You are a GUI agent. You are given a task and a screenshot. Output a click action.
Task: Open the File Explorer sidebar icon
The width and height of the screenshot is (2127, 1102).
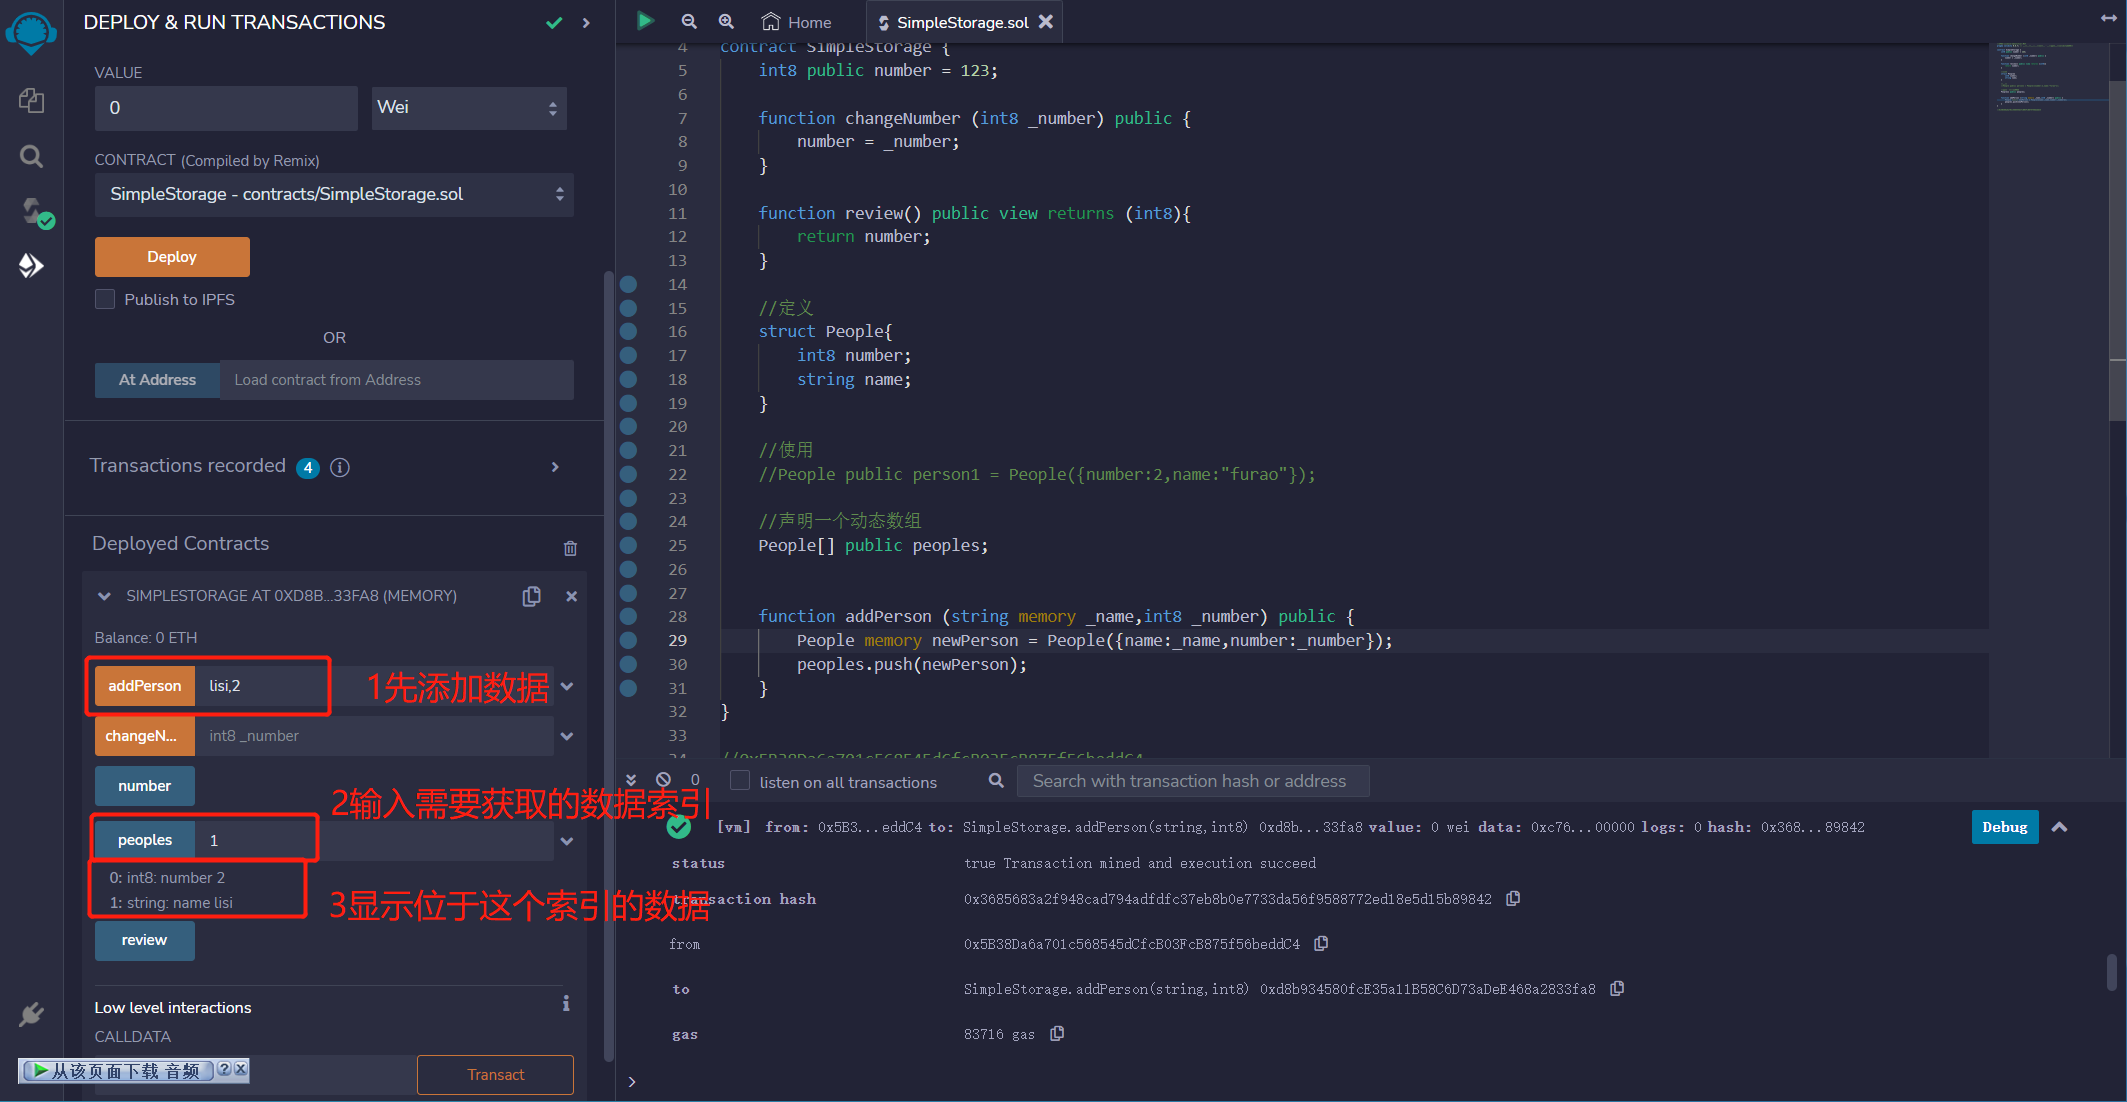coord(31,100)
